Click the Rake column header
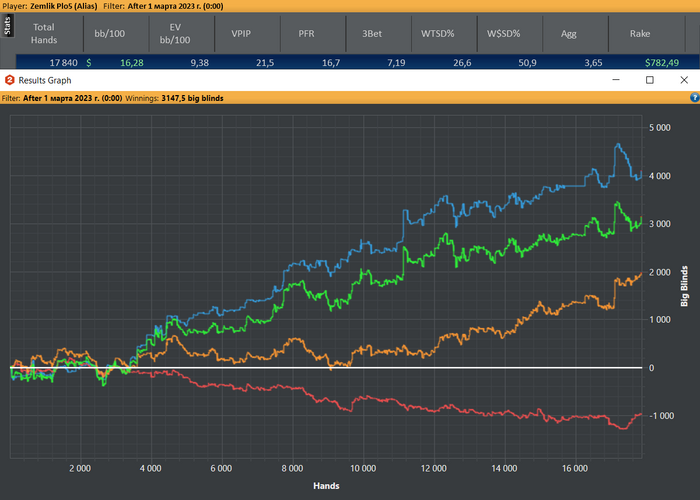This screenshot has width=700, height=500. point(640,33)
